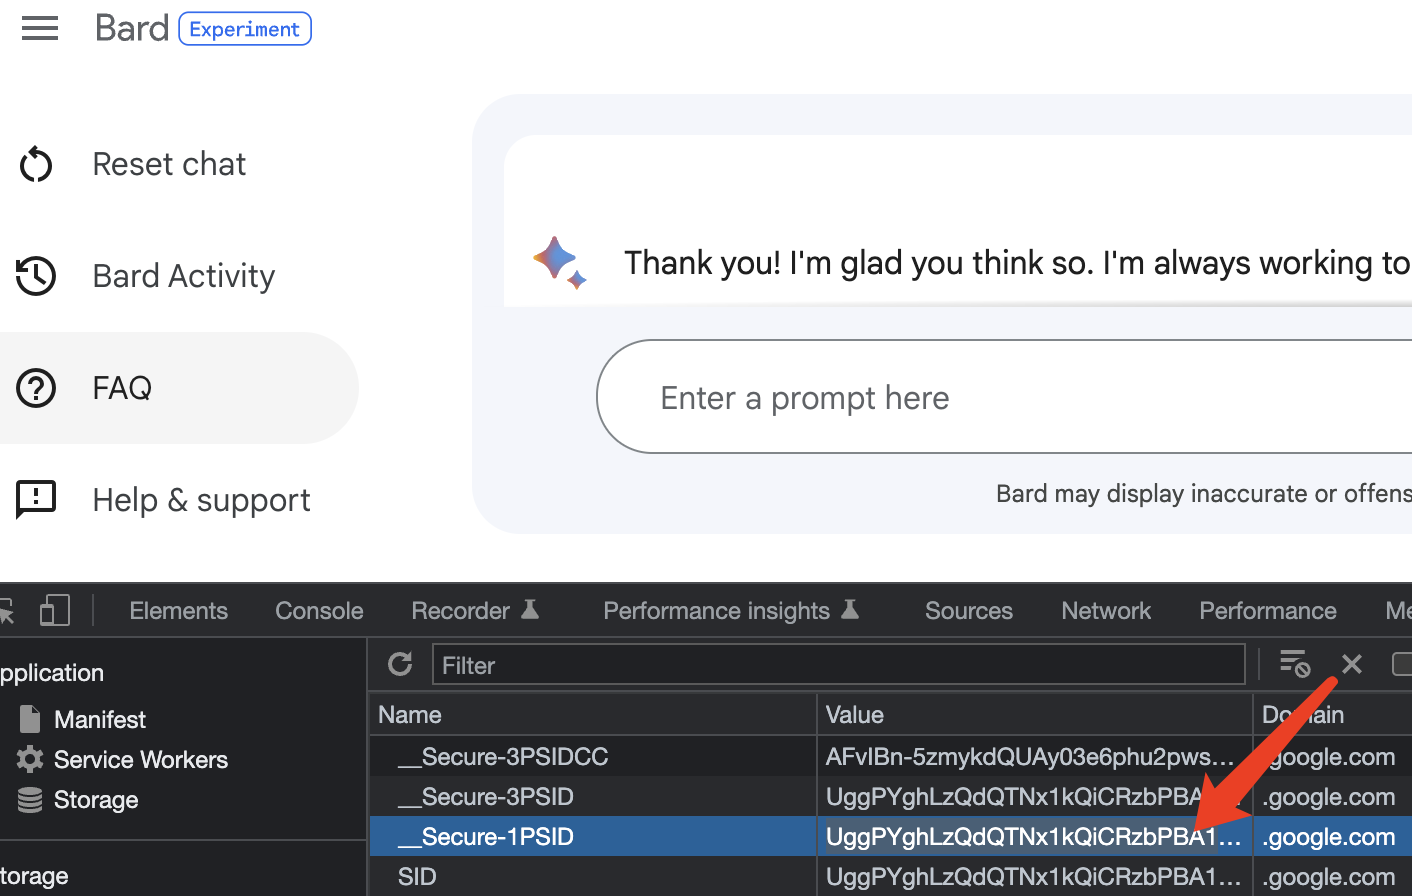
Task: Switch to the Network tab
Action: click(x=1106, y=611)
